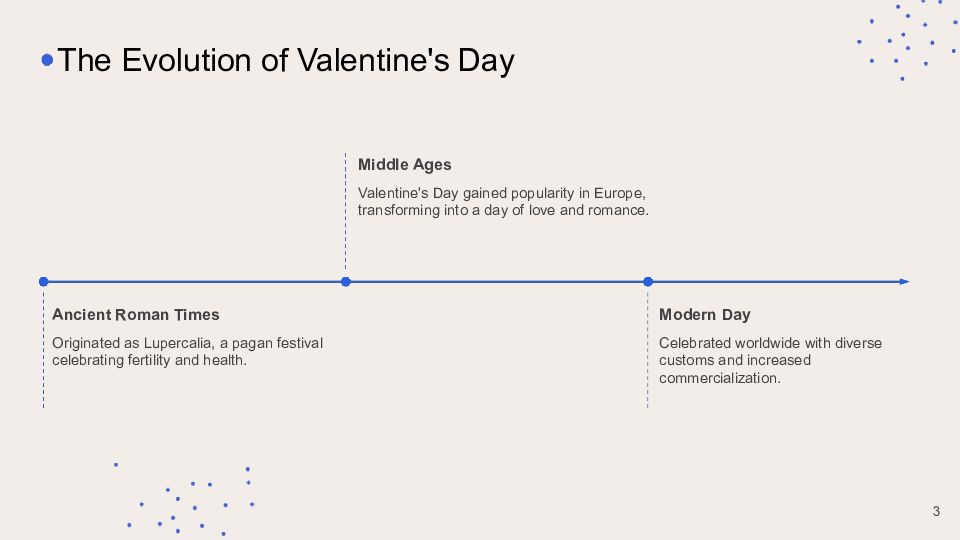Viewport: 960px width, 540px height.
Task: Click the slide number 3
Action: point(936,512)
